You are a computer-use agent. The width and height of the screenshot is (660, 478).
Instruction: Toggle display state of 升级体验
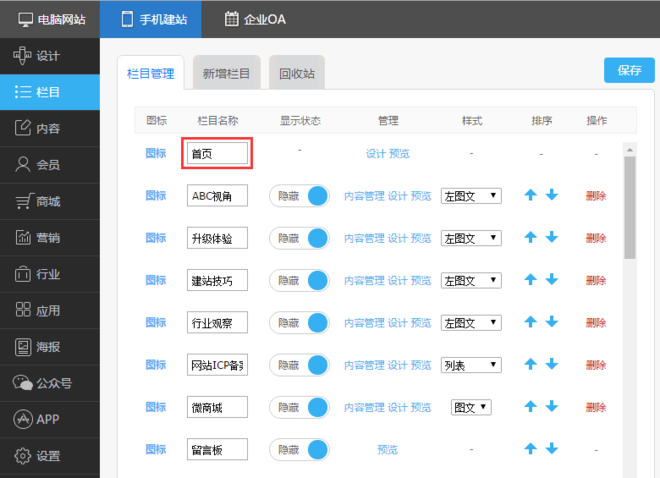pyautogui.click(x=299, y=238)
